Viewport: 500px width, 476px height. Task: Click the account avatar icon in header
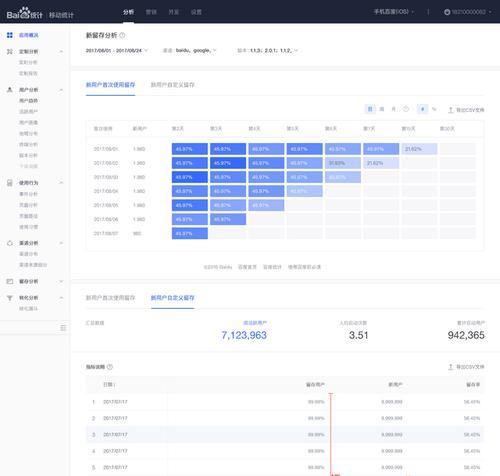[x=447, y=12]
